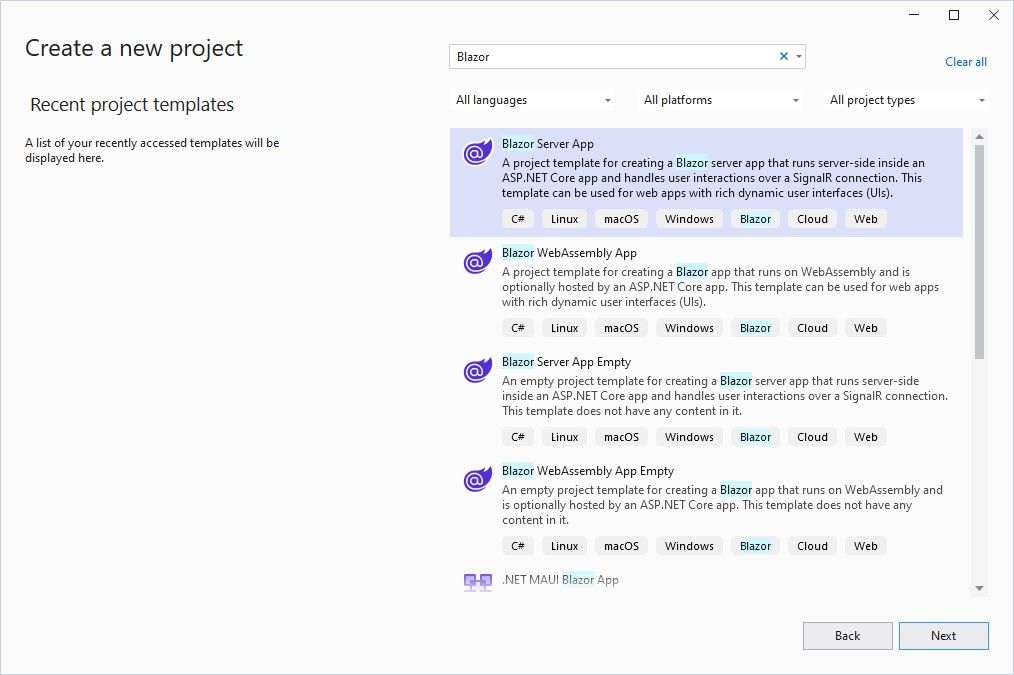This screenshot has height=675, width=1014.
Task: Click the C# tag on Blazor Server App
Action: [517, 218]
